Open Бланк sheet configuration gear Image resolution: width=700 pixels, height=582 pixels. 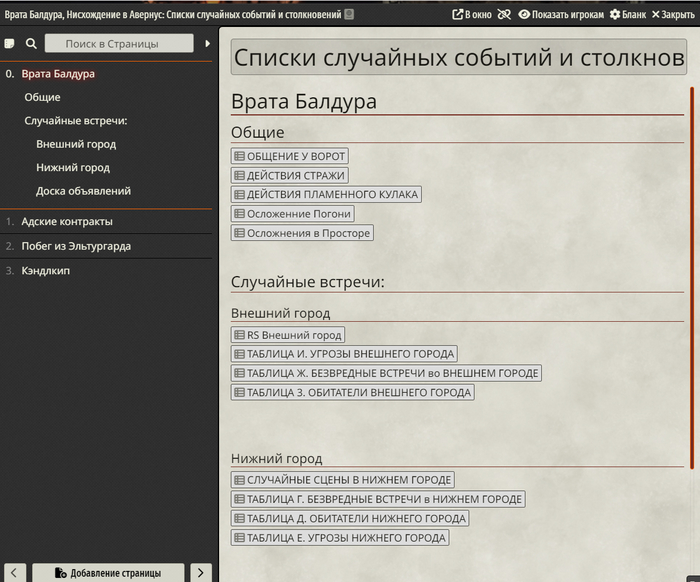[627, 15]
